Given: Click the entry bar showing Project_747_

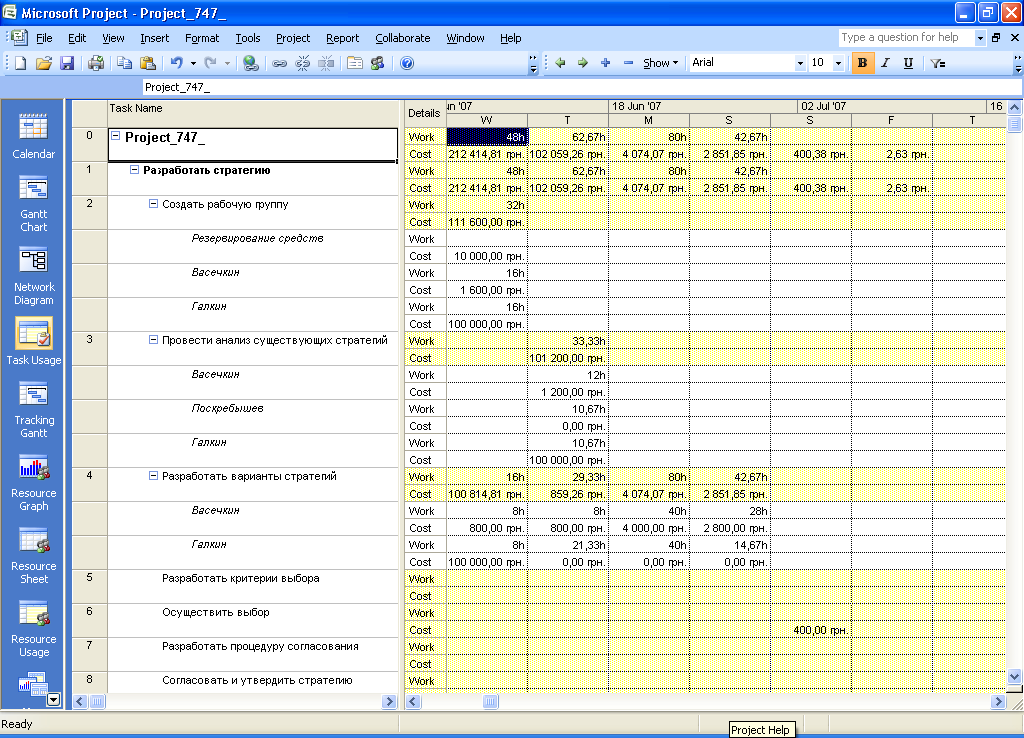Looking at the screenshot, I should (581, 87).
